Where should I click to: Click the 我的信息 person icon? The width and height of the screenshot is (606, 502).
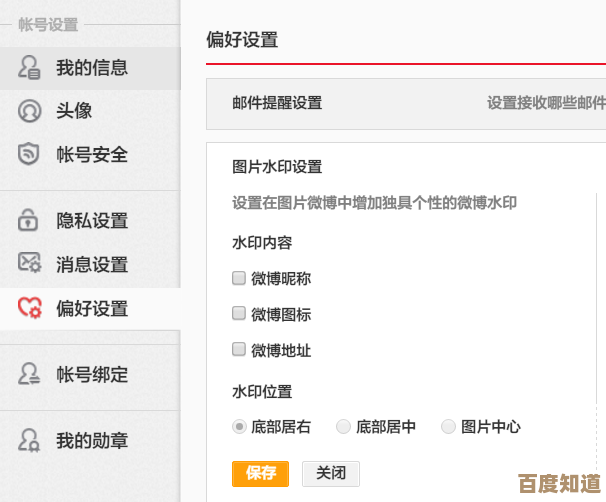coord(29,68)
